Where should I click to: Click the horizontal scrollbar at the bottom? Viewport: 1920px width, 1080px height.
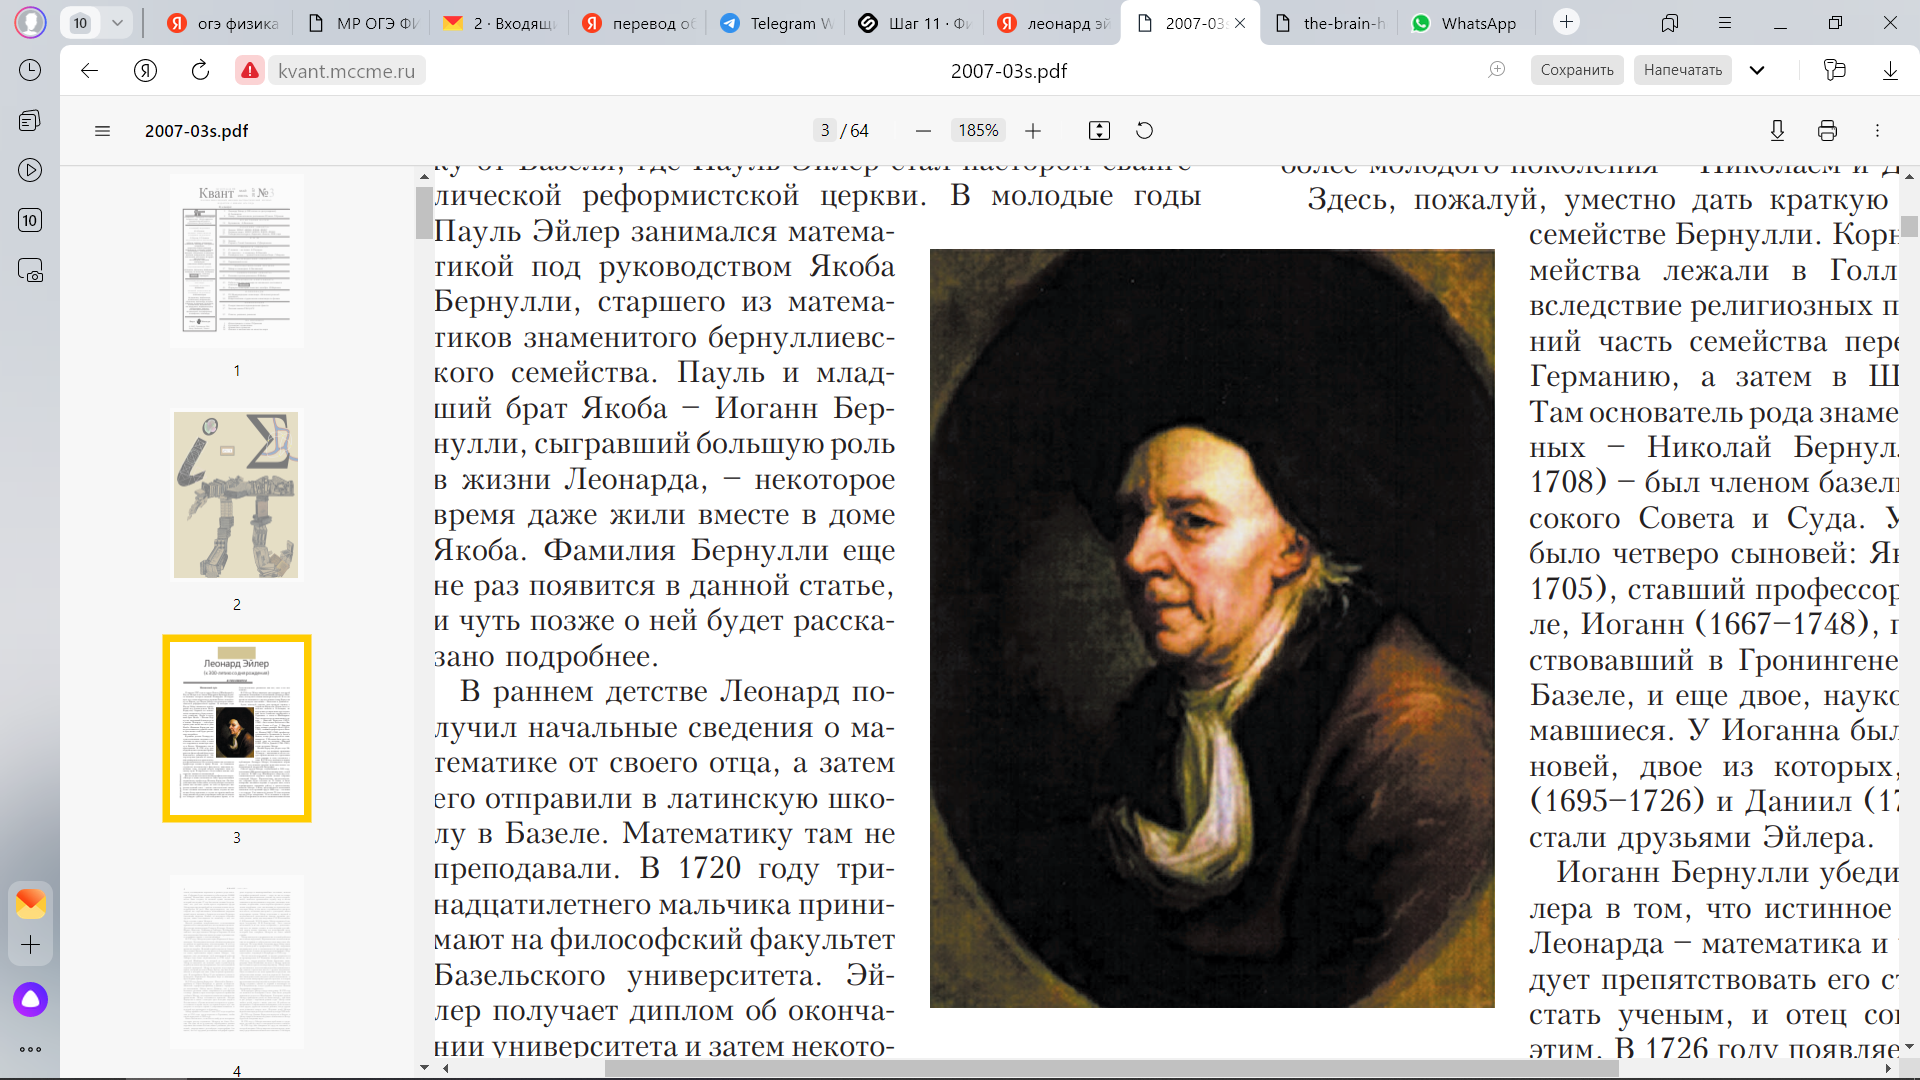1111,1069
